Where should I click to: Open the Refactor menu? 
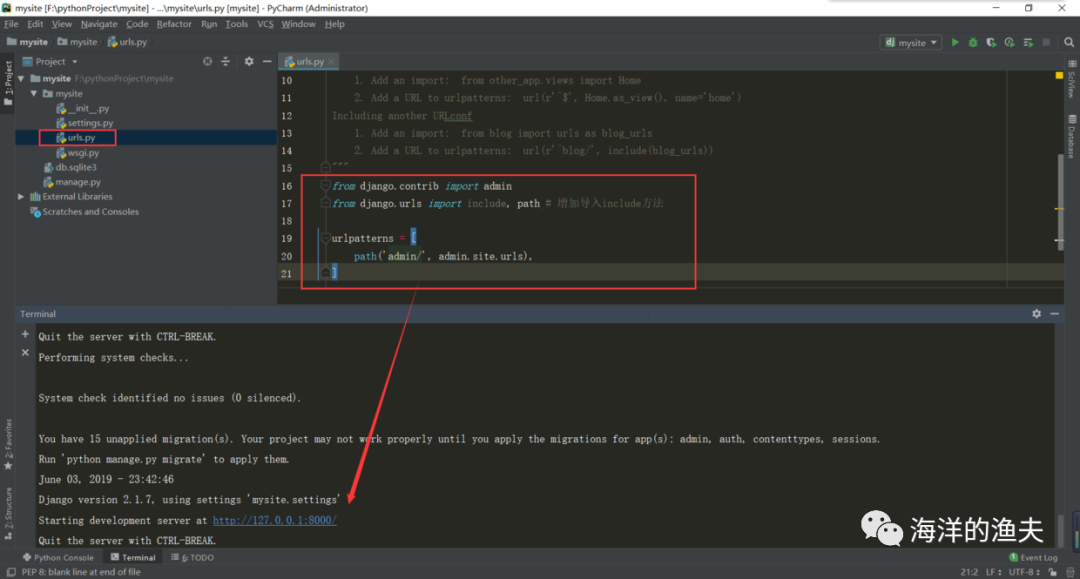point(174,24)
